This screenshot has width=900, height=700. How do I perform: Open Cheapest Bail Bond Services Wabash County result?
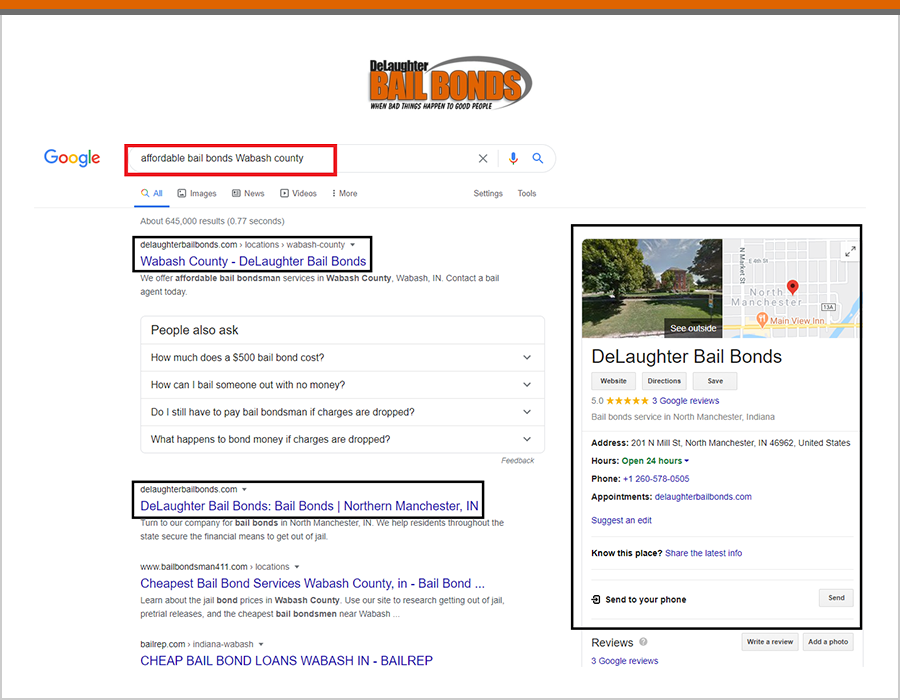click(x=312, y=584)
